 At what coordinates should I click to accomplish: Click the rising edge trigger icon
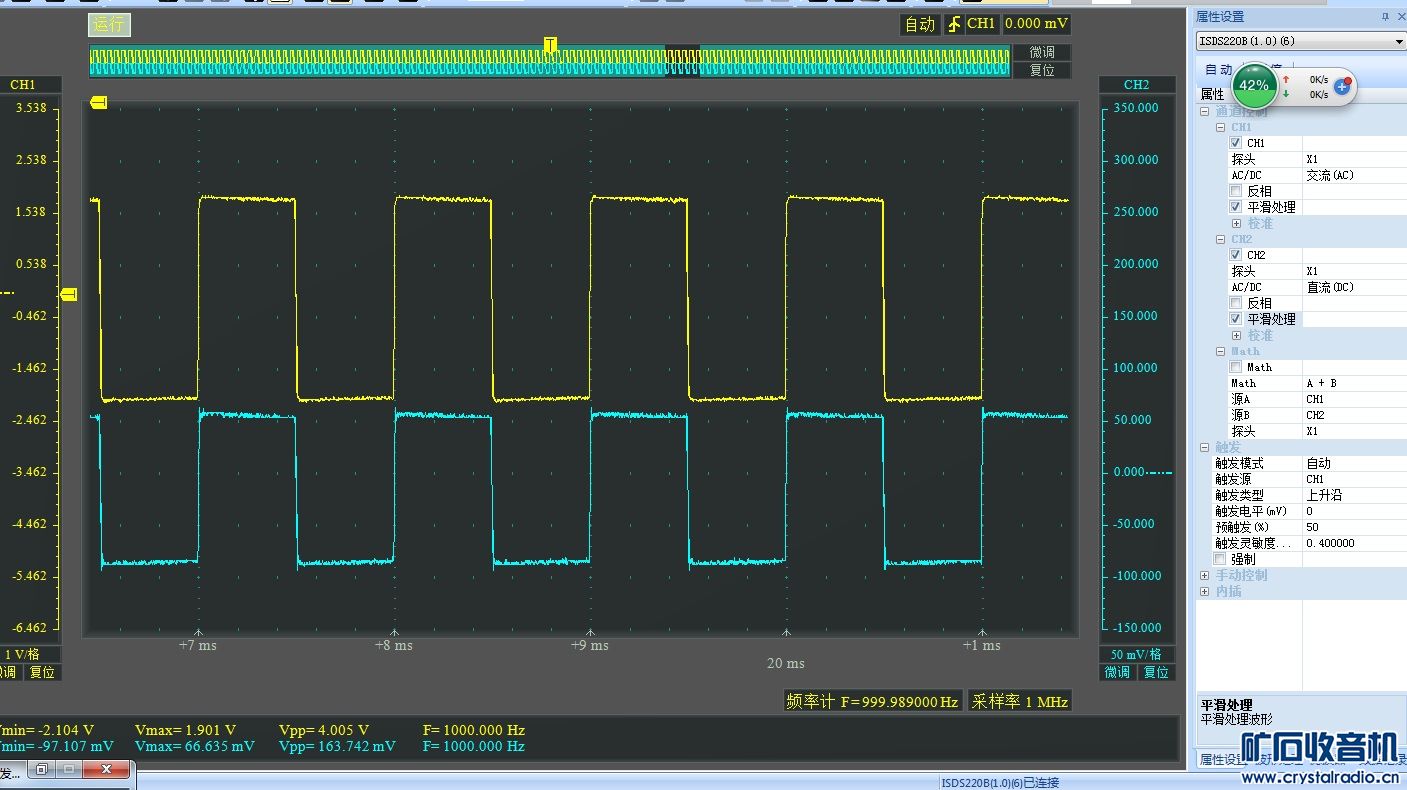[x=954, y=24]
